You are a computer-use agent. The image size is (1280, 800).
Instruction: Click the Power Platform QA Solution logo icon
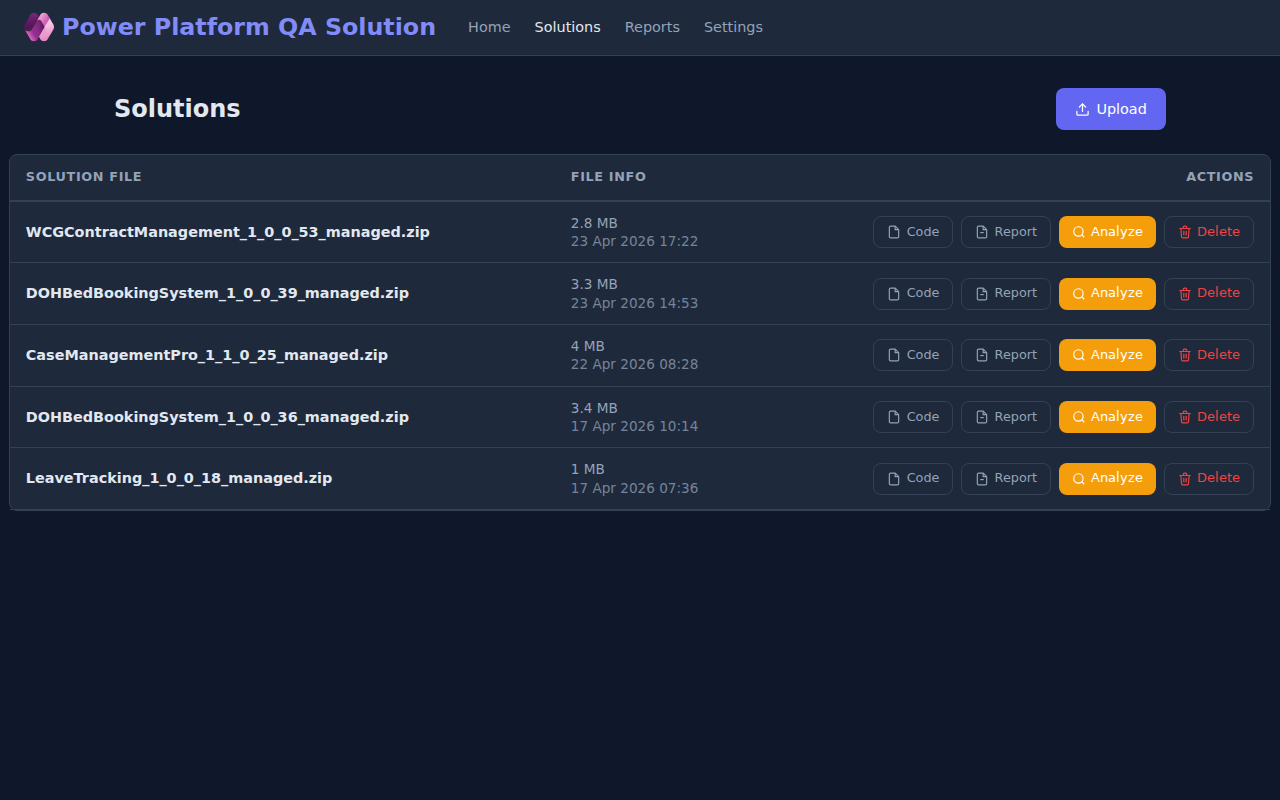tap(39, 26)
